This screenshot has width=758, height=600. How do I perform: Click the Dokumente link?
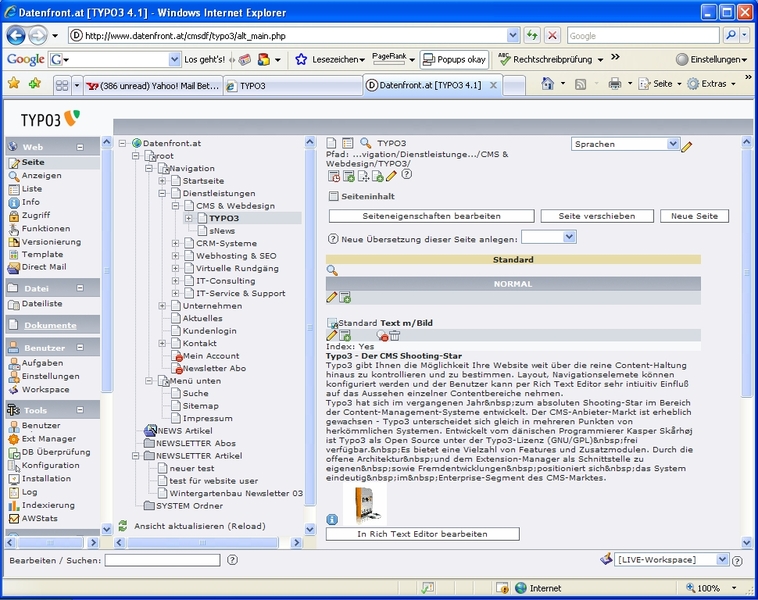tap(50, 325)
